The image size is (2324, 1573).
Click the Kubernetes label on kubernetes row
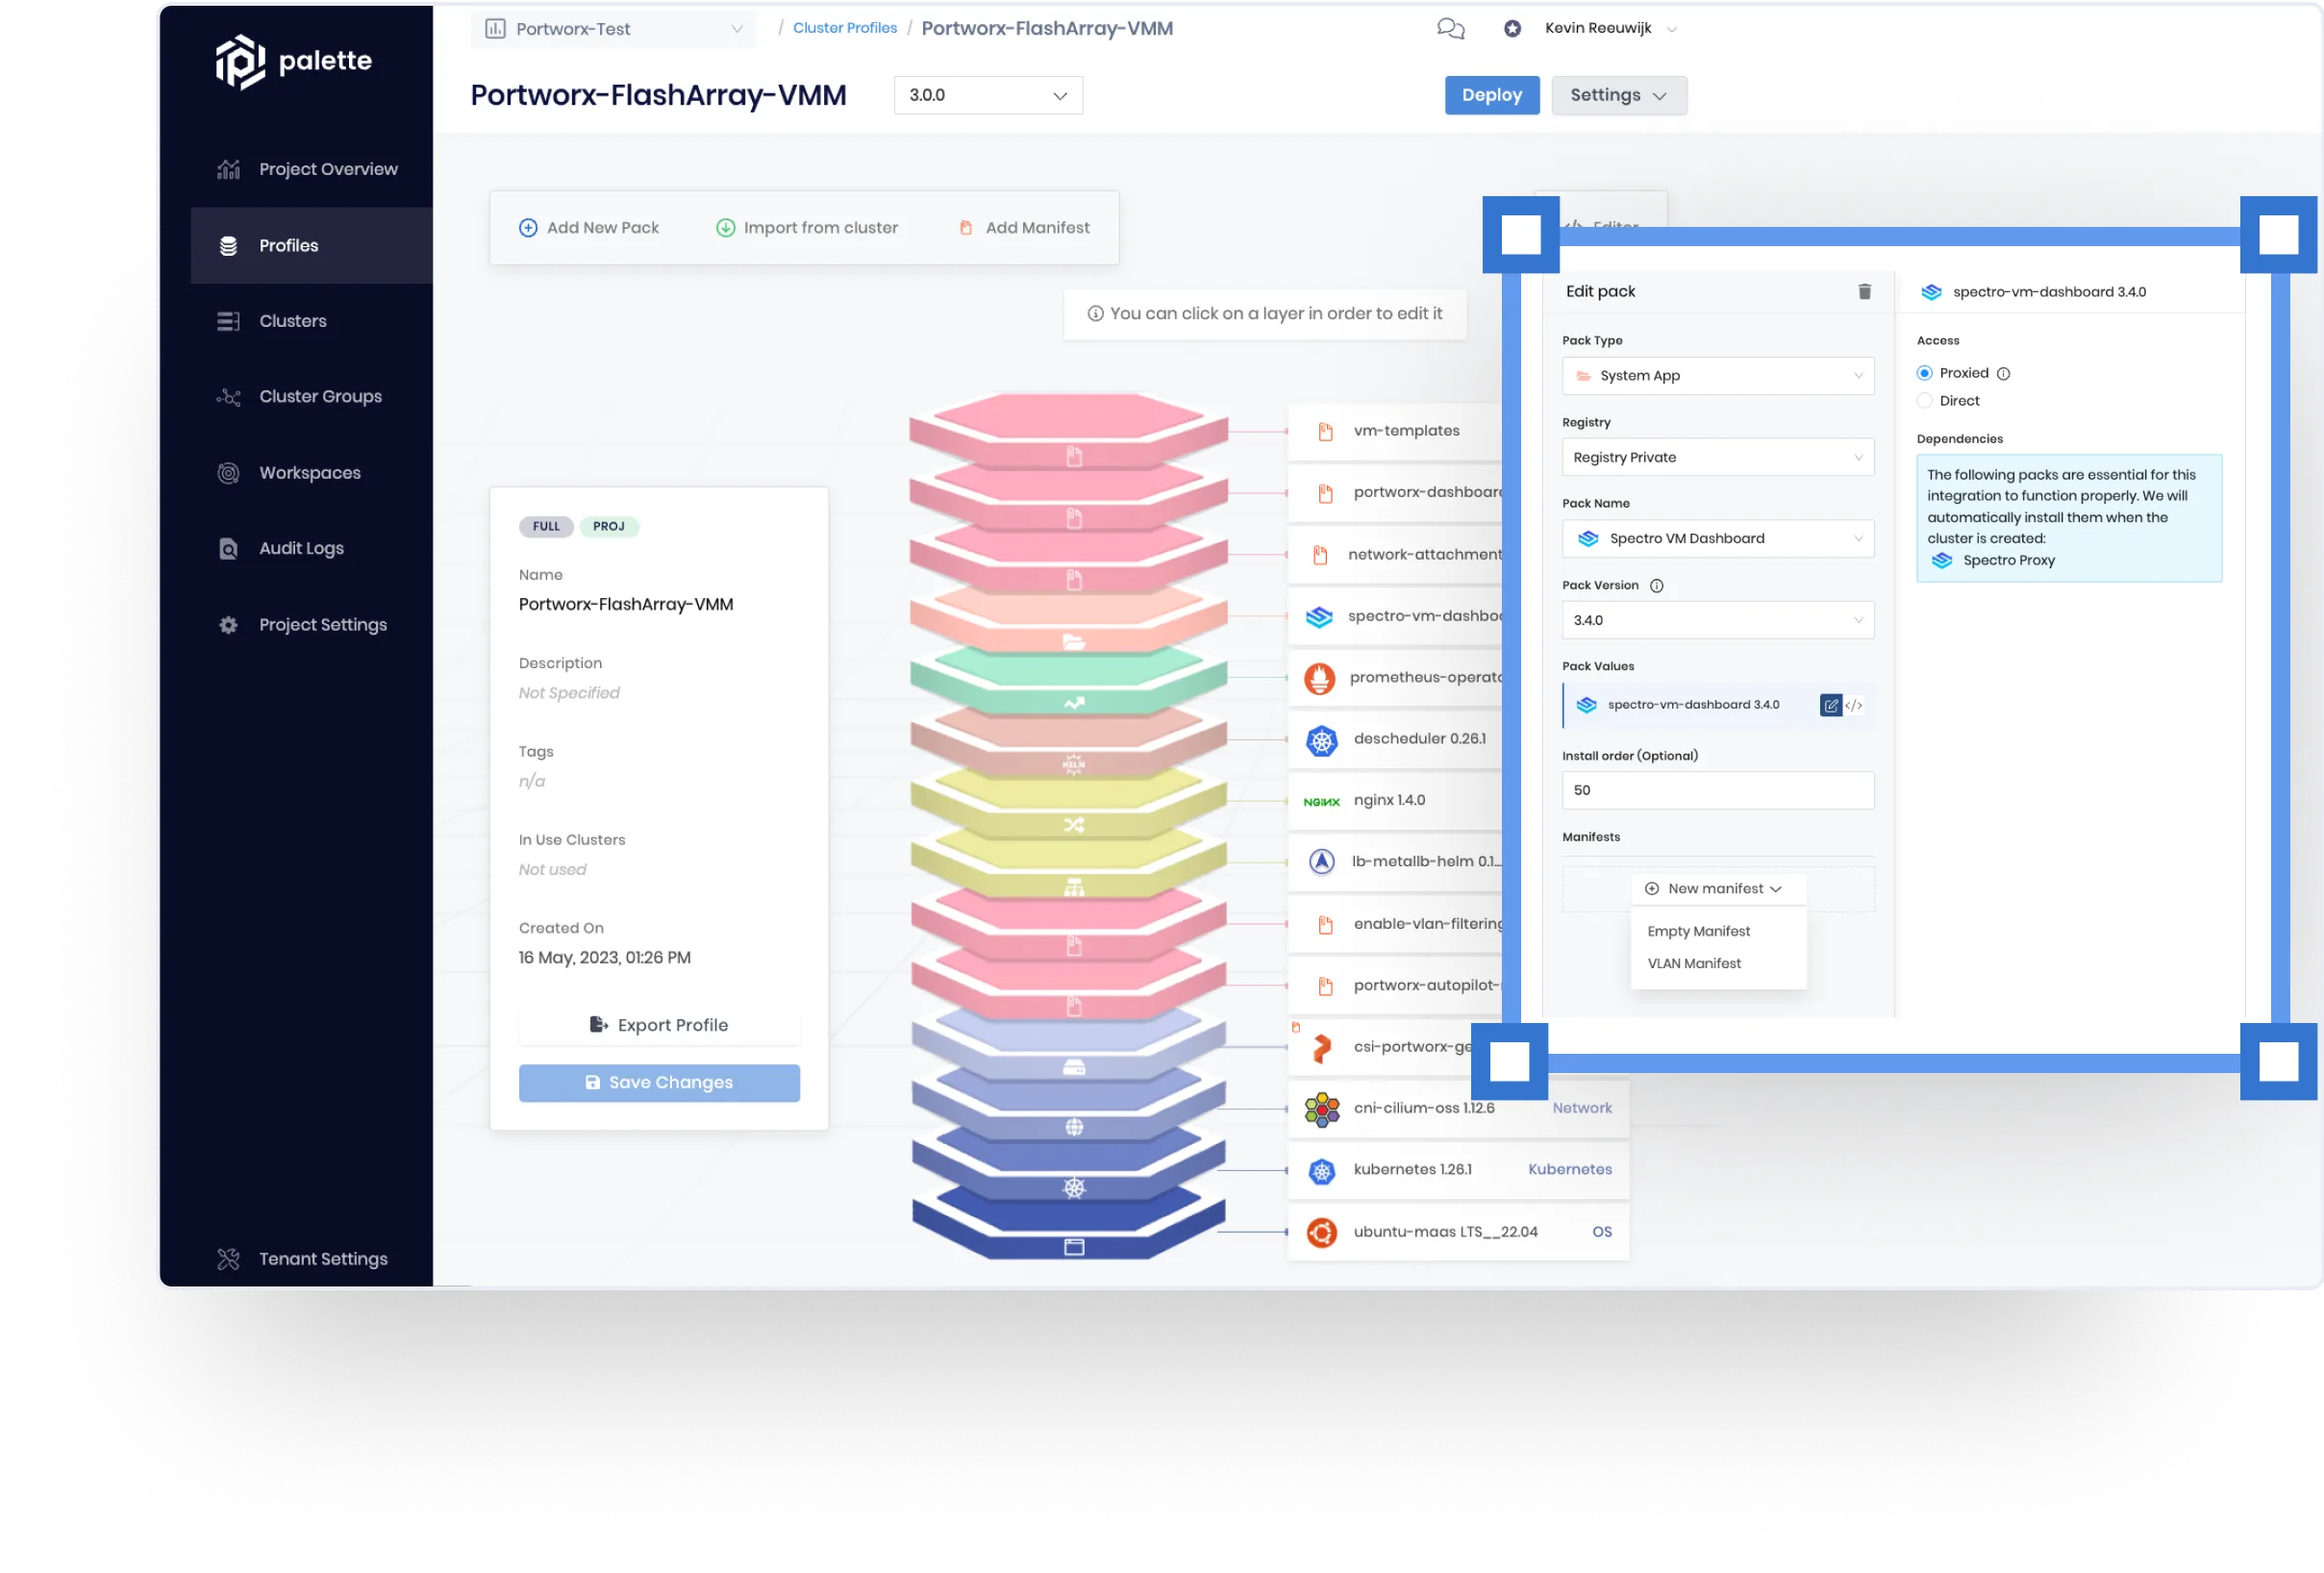pyautogui.click(x=1570, y=1170)
